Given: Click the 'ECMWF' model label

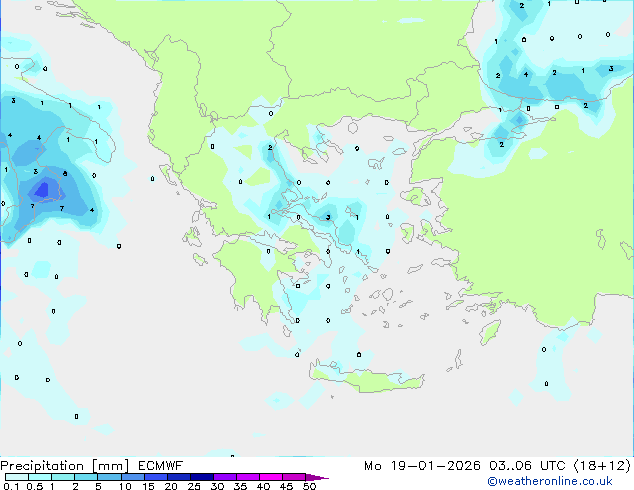Looking at the screenshot, I should 161,466.
